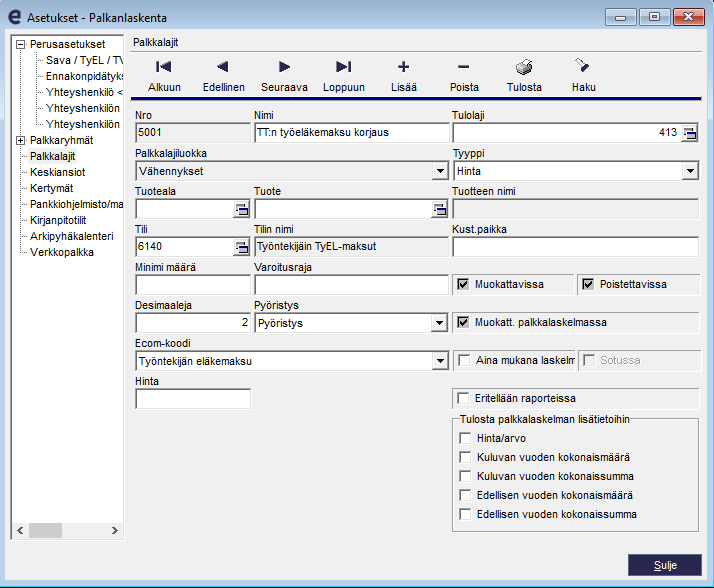Open Verkkopalkka in the settings tree
This screenshot has width=714, height=588.
61,252
